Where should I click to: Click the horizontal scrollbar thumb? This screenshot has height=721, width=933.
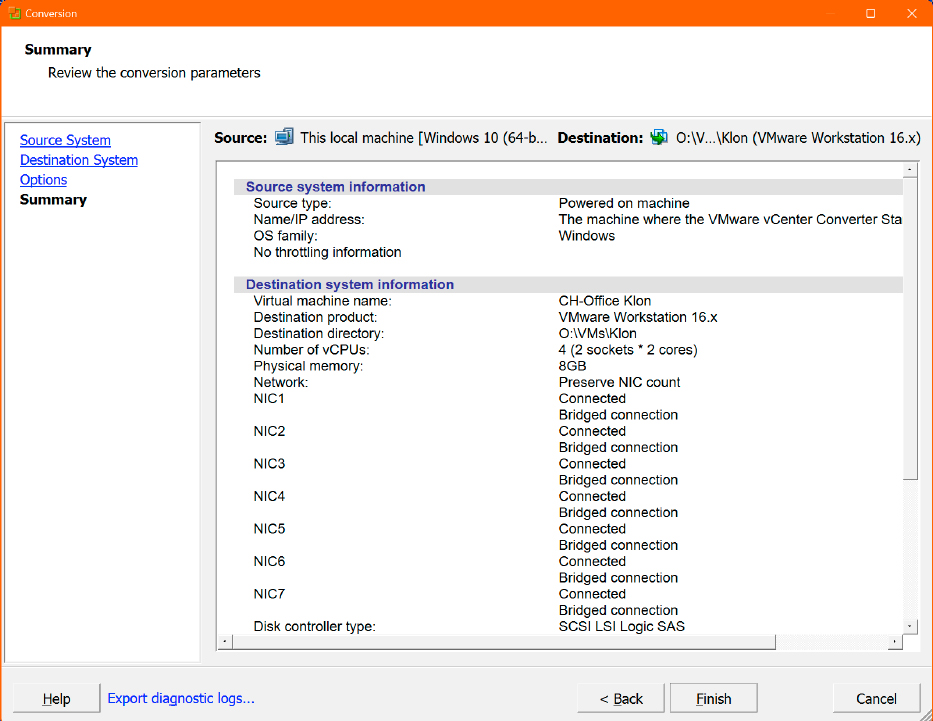point(504,642)
